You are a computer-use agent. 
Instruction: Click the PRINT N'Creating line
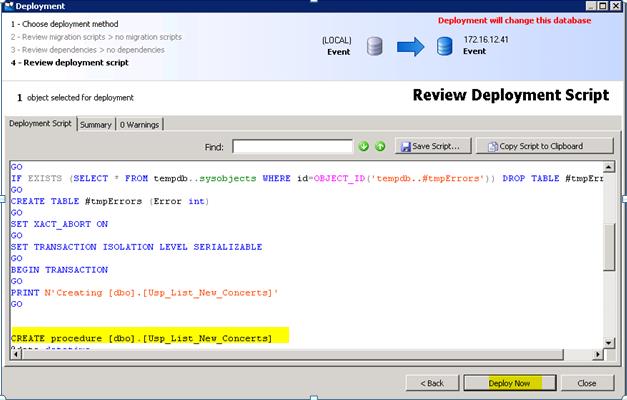pyautogui.click(x=145, y=293)
